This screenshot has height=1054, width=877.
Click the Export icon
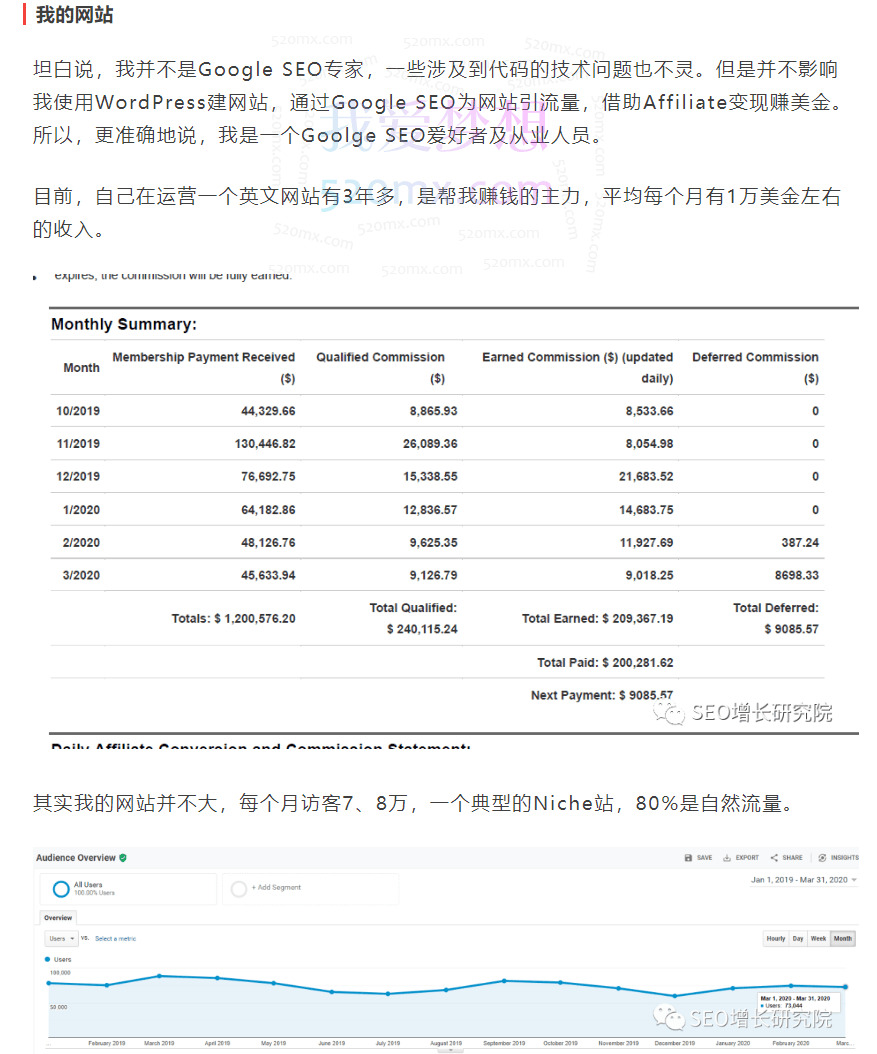pyautogui.click(x=727, y=858)
